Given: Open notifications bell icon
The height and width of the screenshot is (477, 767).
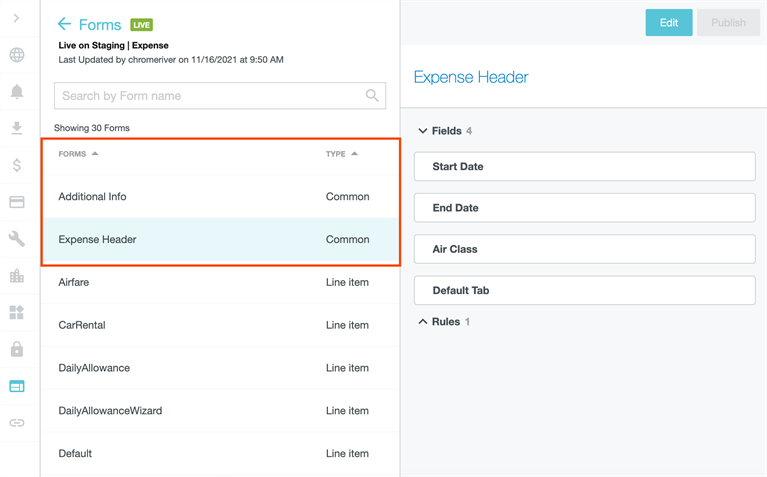Looking at the screenshot, I should tap(17, 92).
